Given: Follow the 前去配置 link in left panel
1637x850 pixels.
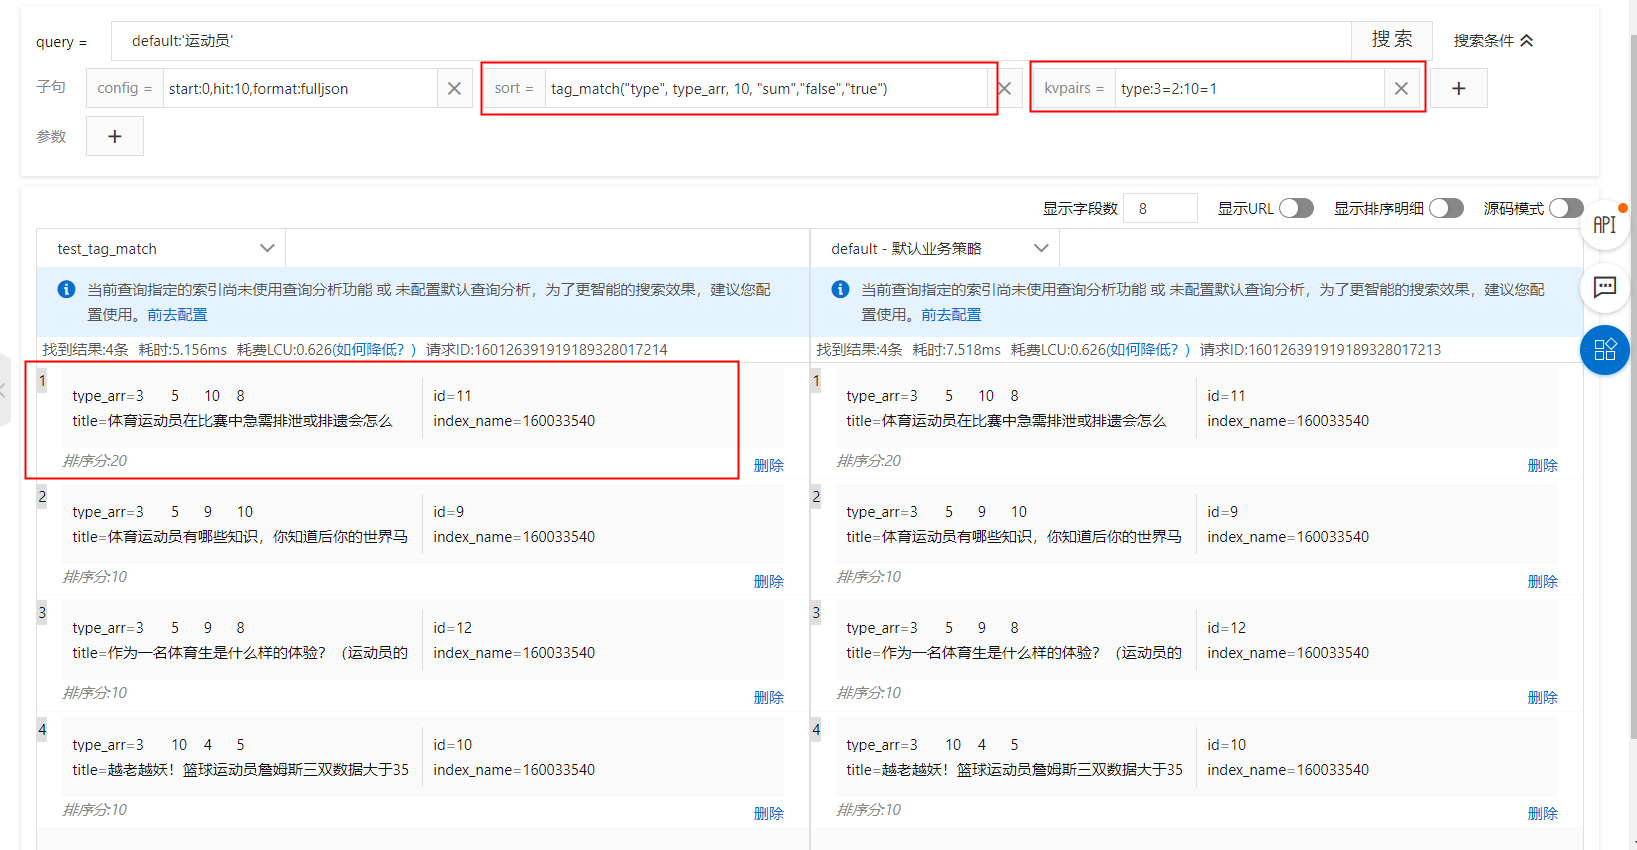Looking at the screenshot, I should click(x=177, y=315).
